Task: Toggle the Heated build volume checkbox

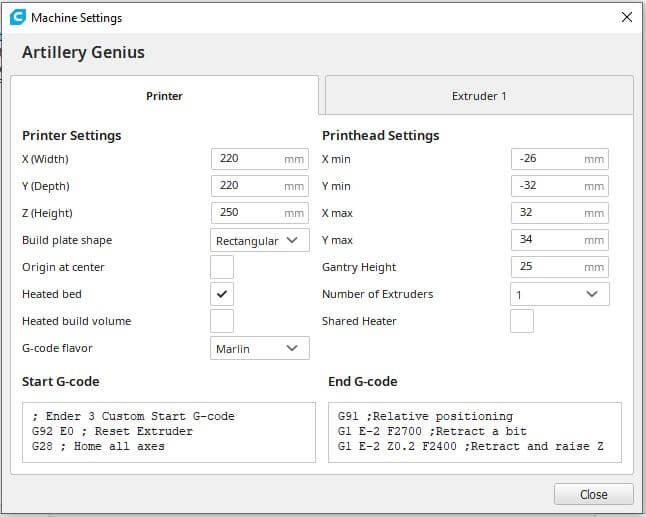Action: click(x=222, y=321)
